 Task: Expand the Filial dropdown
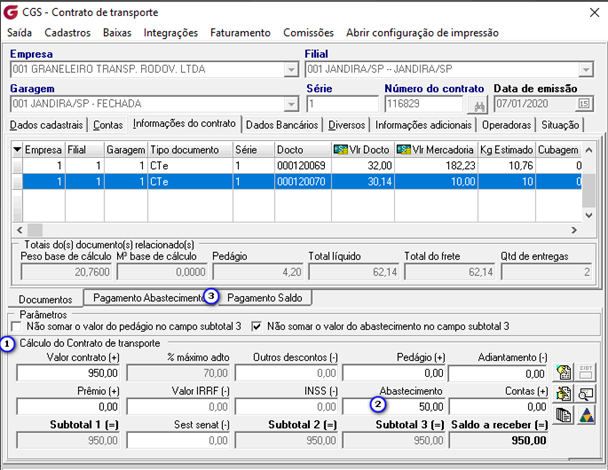click(x=586, y=70)
